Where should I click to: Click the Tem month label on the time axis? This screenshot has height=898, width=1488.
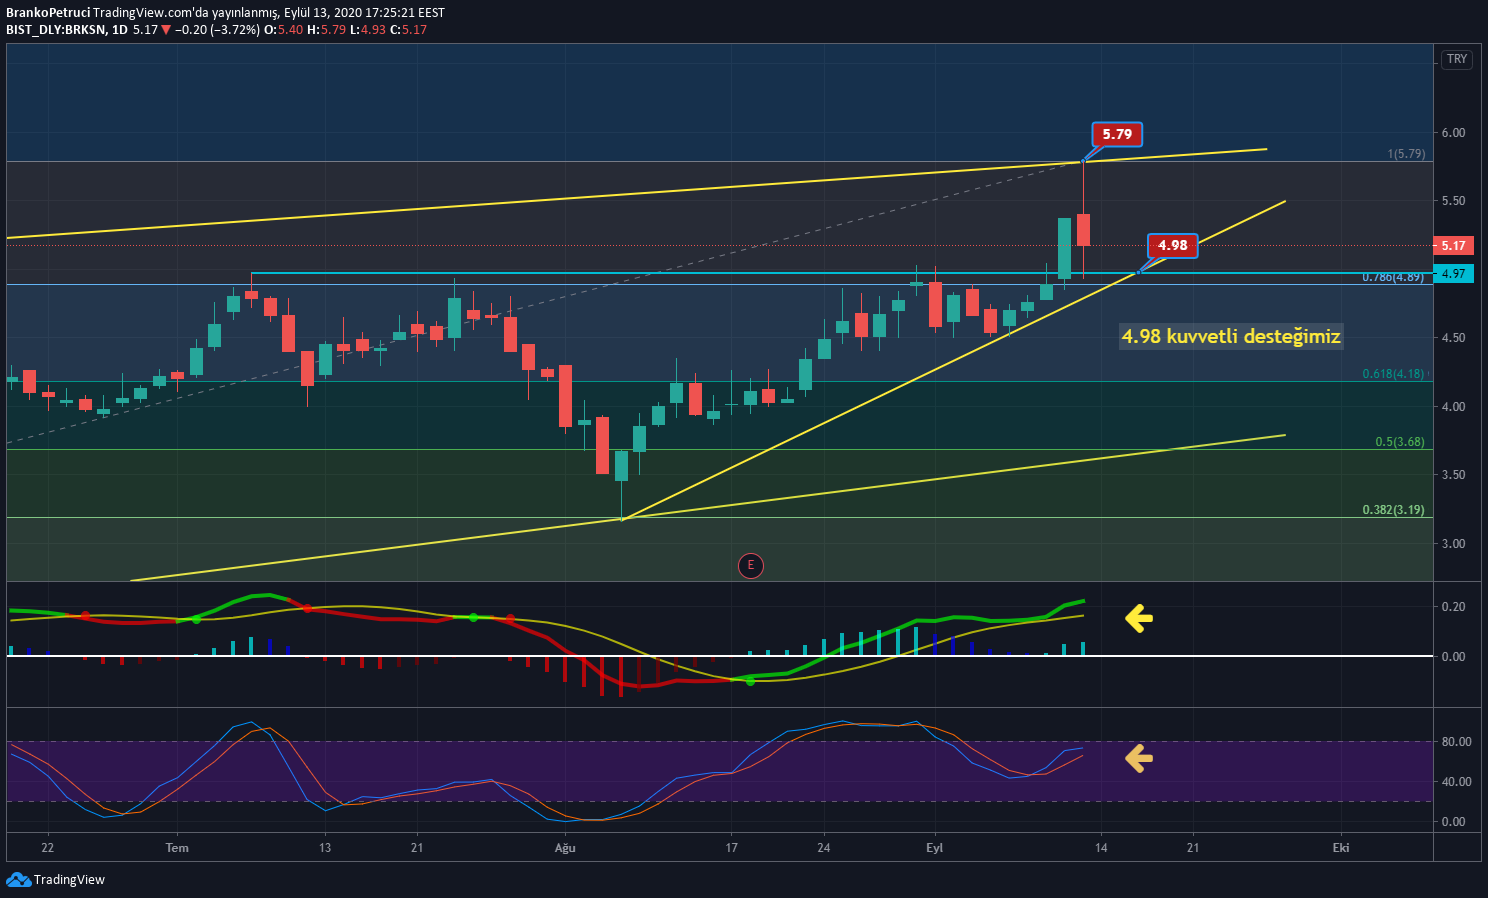177,848
